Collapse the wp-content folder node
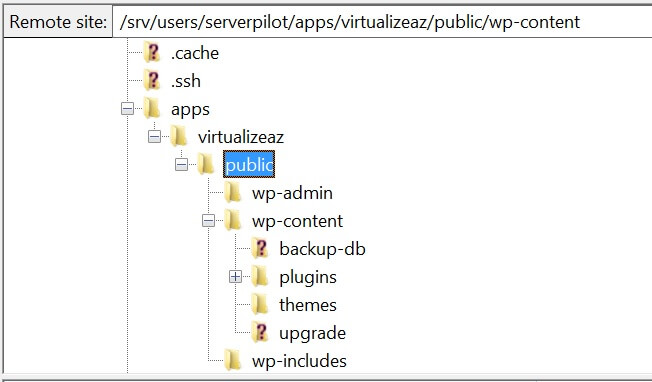Viewport: 652px width, 382px height. [208, 221]
